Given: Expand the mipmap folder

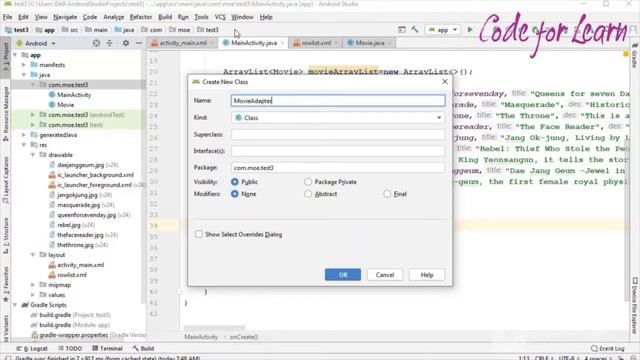Looking at the screenshot, I should click(33, 285).
